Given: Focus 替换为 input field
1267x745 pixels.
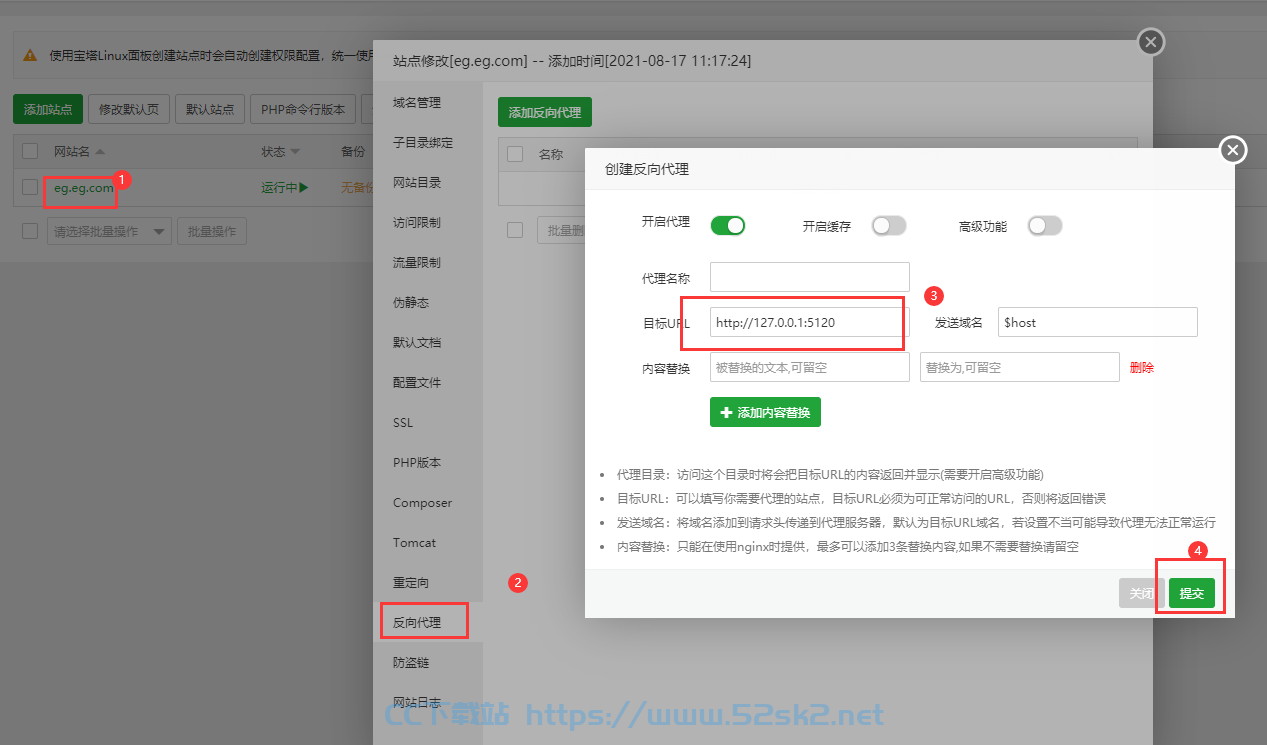Looking at the screenshot, I should 1020,367.
